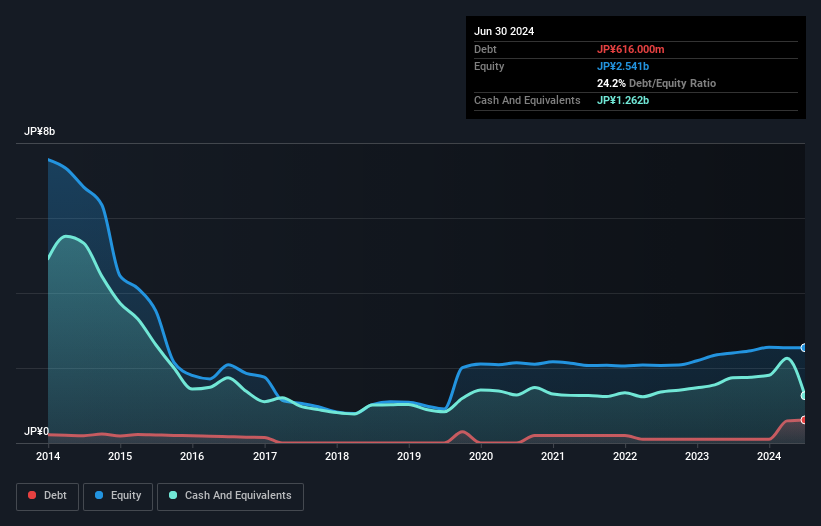Click the blue dot in Equity legend
Viewport: 821px width, 526px height.
click(99, 495)
